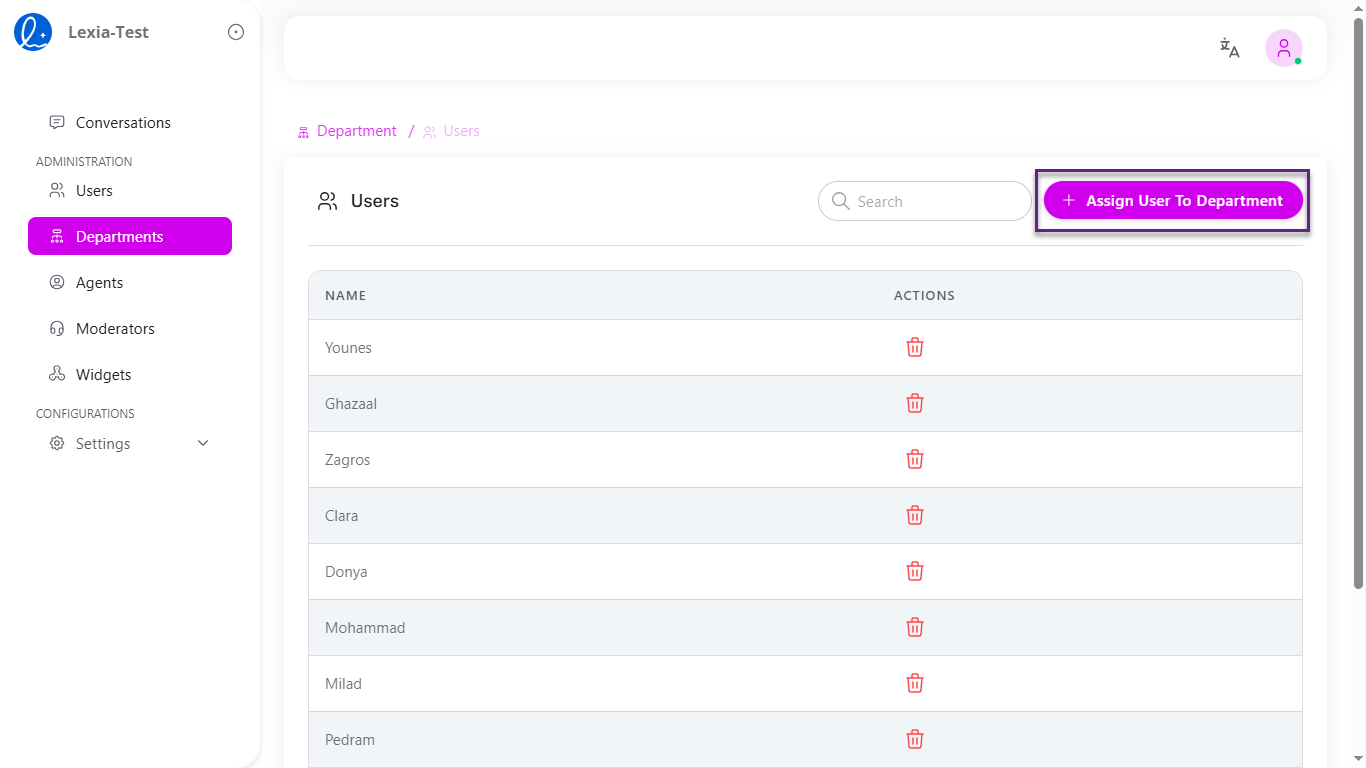Collapse the Configurations Settings dropdown
The height and width of the screenshot is (768, 1366).
[202, 442]
